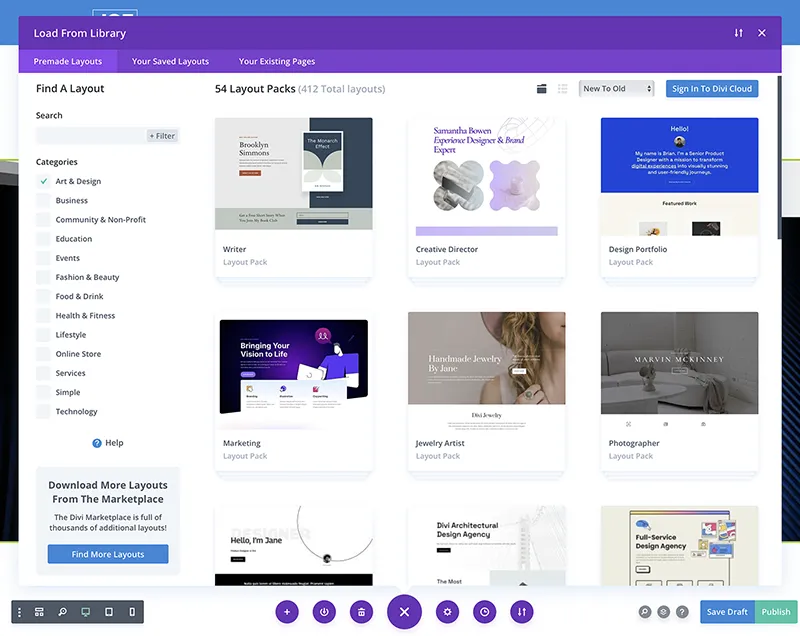Click purple portability arrows icon in bottom bar
Screen dimensions: 800x636
point(522,612)
